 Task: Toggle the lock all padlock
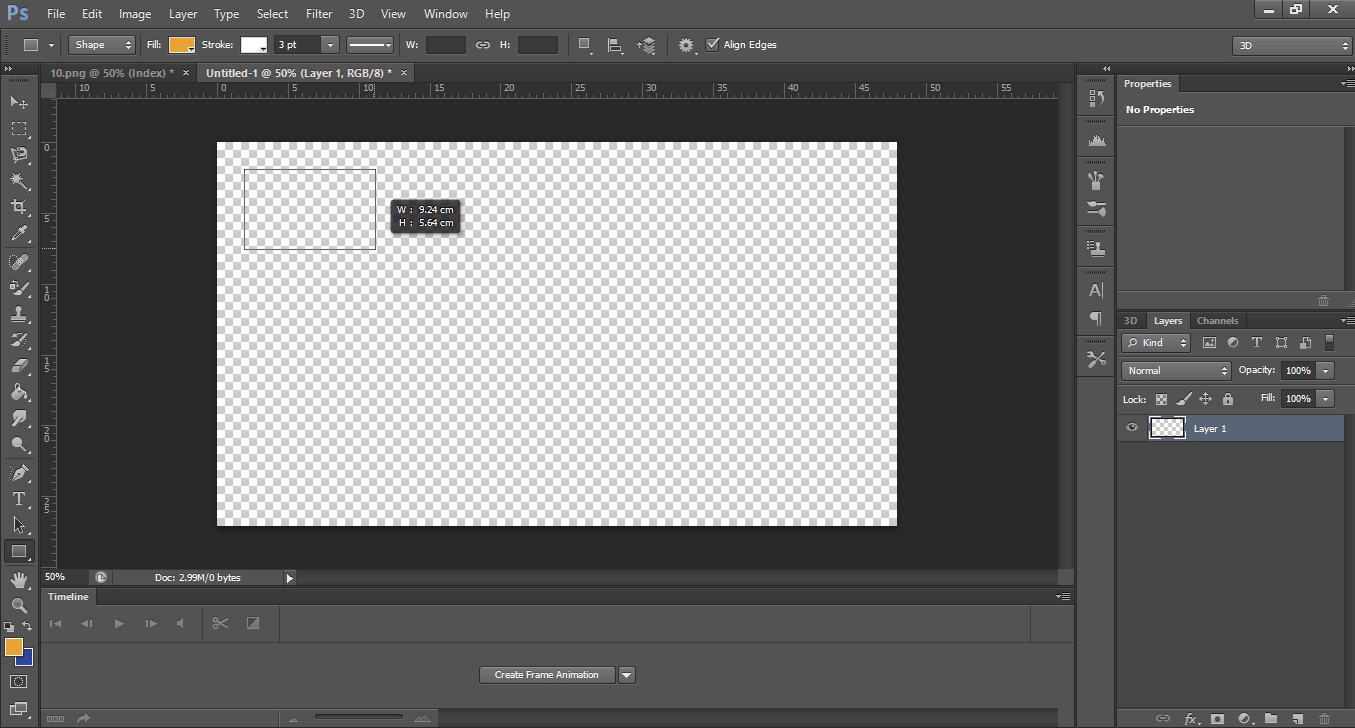(1228, 399)
